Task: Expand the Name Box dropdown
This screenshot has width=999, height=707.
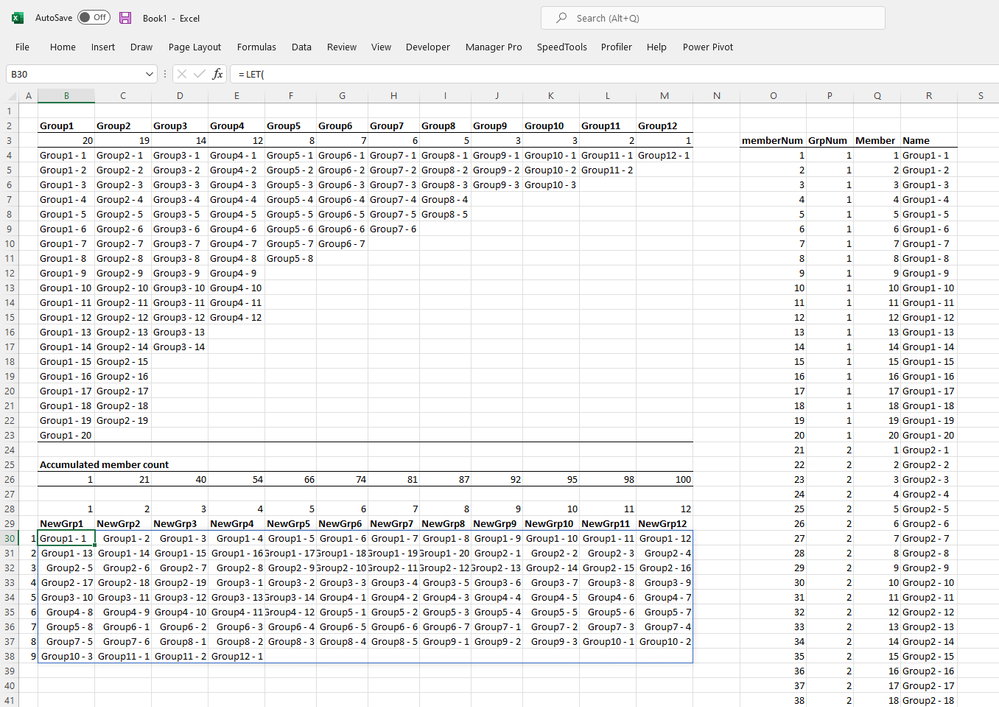Action: tap(149, 74)
